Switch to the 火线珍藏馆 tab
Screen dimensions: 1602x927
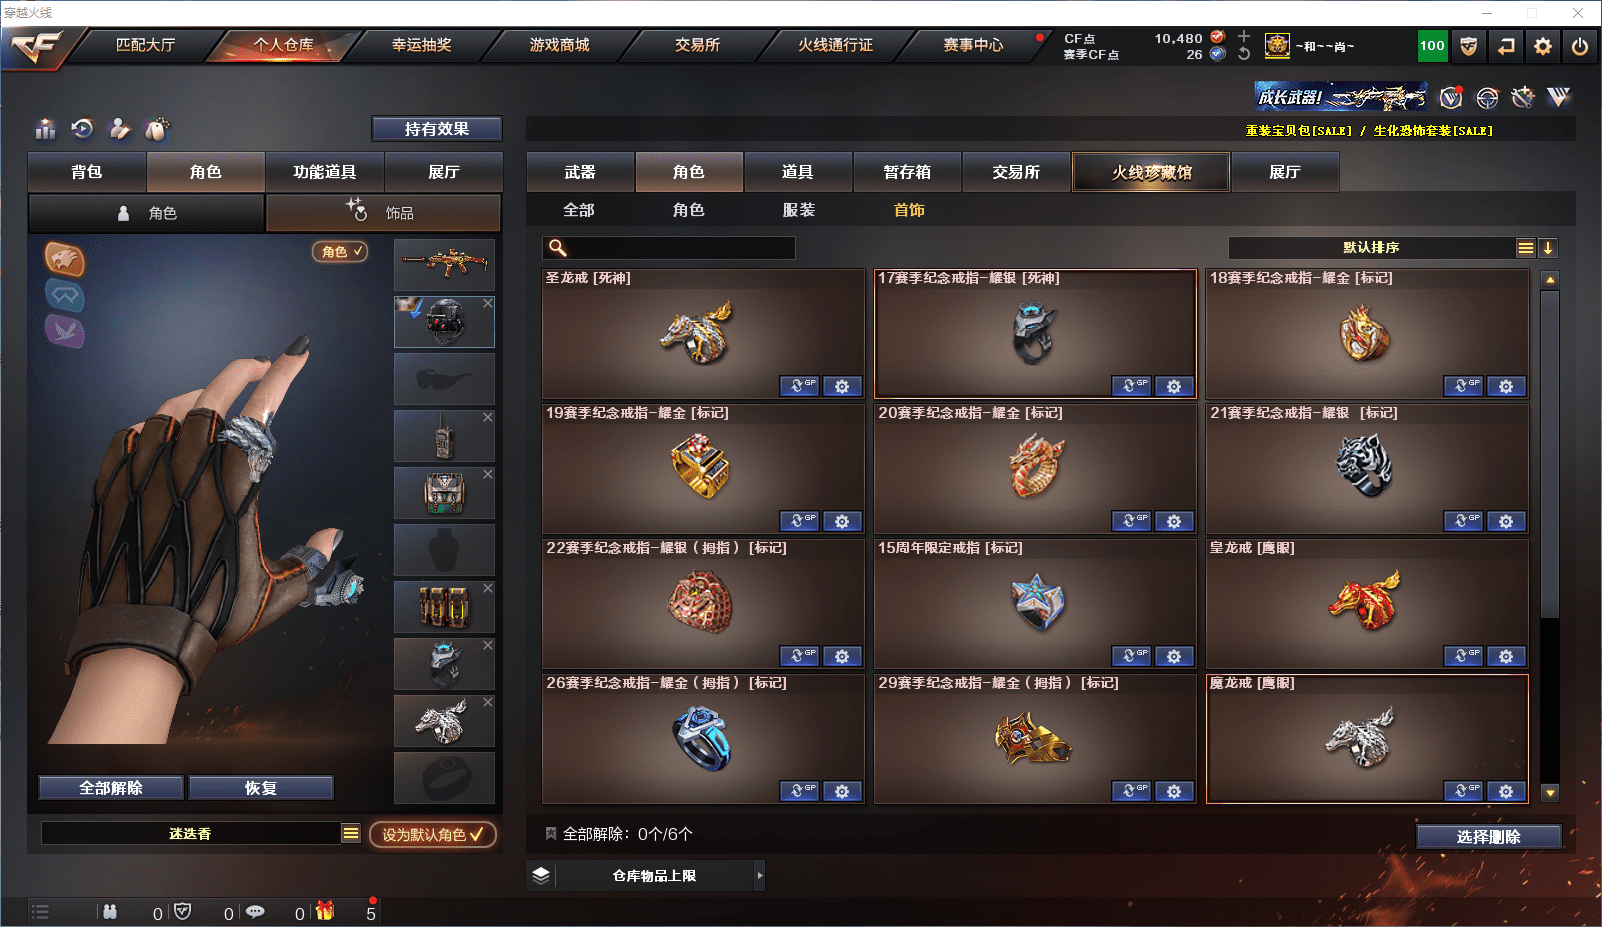[1152, 172]
